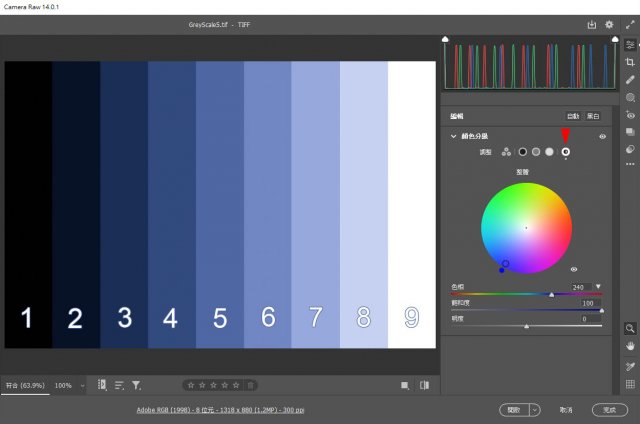Select the three-way color wheels view
640x424 pixels.
click(506, 152)
